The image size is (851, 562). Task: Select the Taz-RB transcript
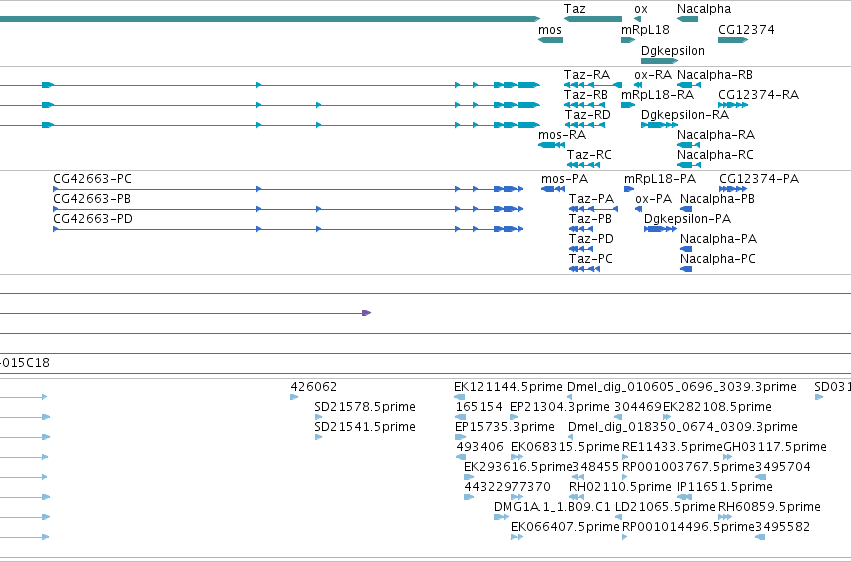(585, 105)
